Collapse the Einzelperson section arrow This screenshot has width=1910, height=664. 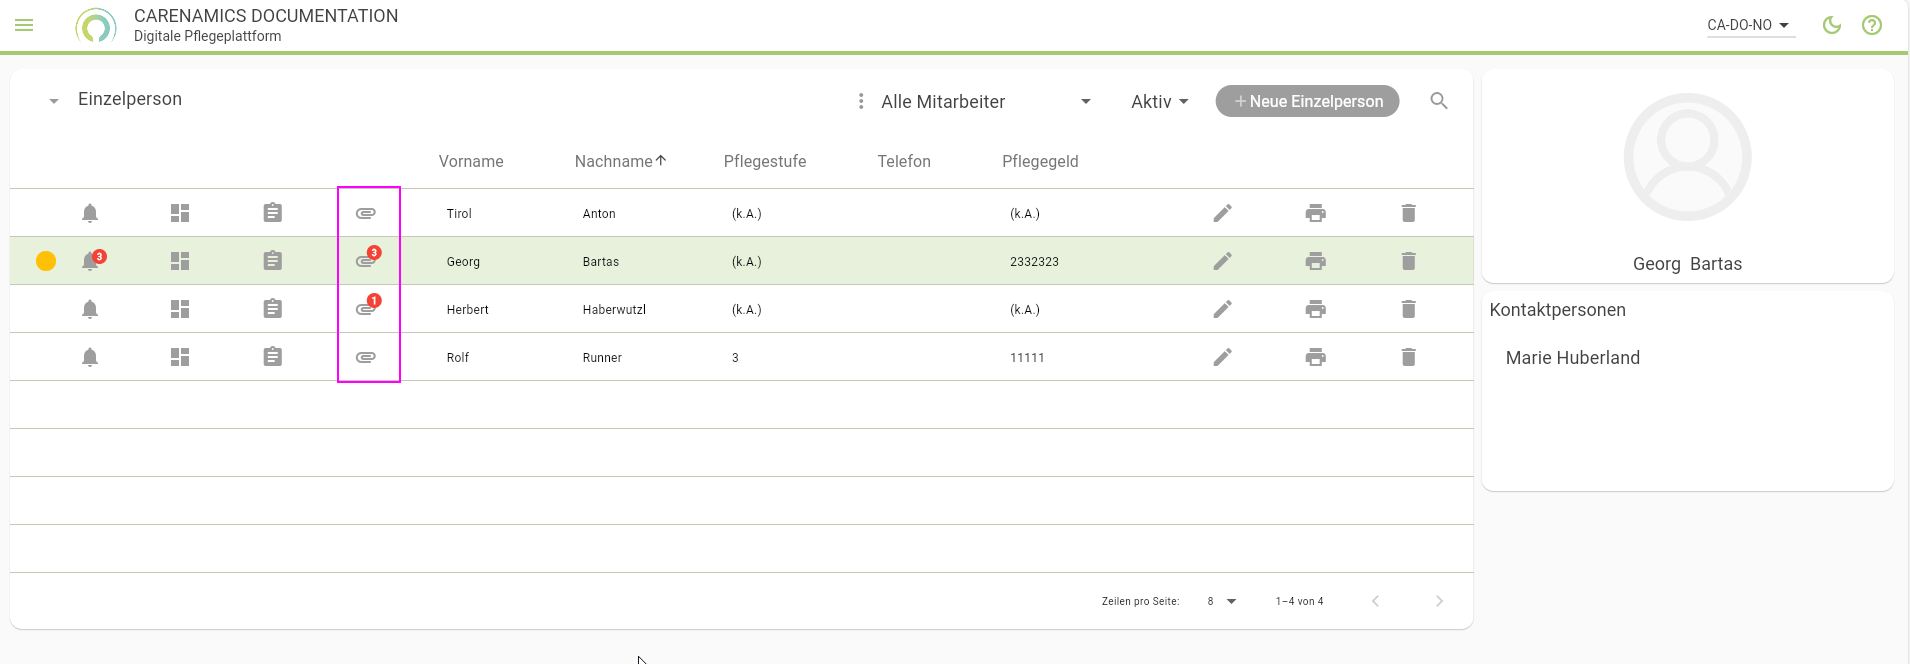(x=54, y=101)
